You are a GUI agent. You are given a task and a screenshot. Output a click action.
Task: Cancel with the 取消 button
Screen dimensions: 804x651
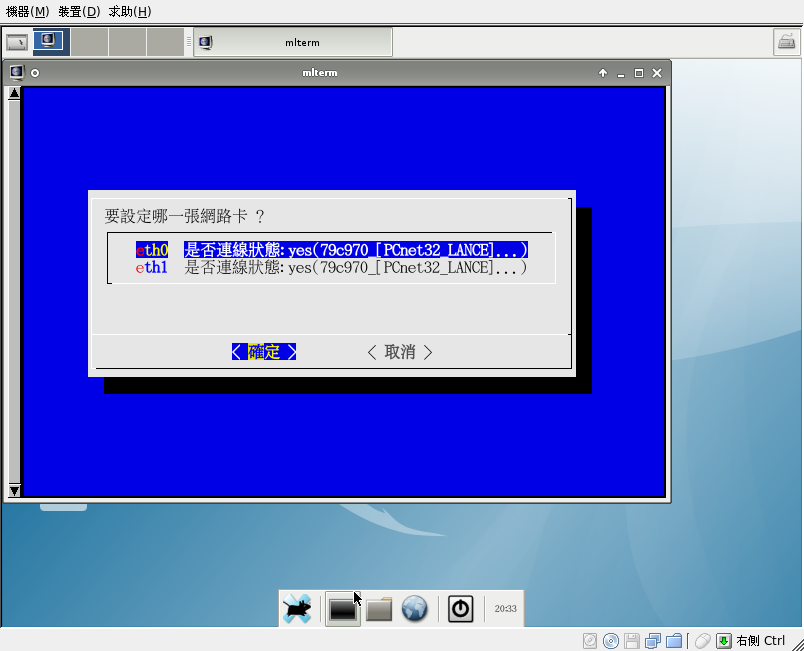[x=400, y=352]
